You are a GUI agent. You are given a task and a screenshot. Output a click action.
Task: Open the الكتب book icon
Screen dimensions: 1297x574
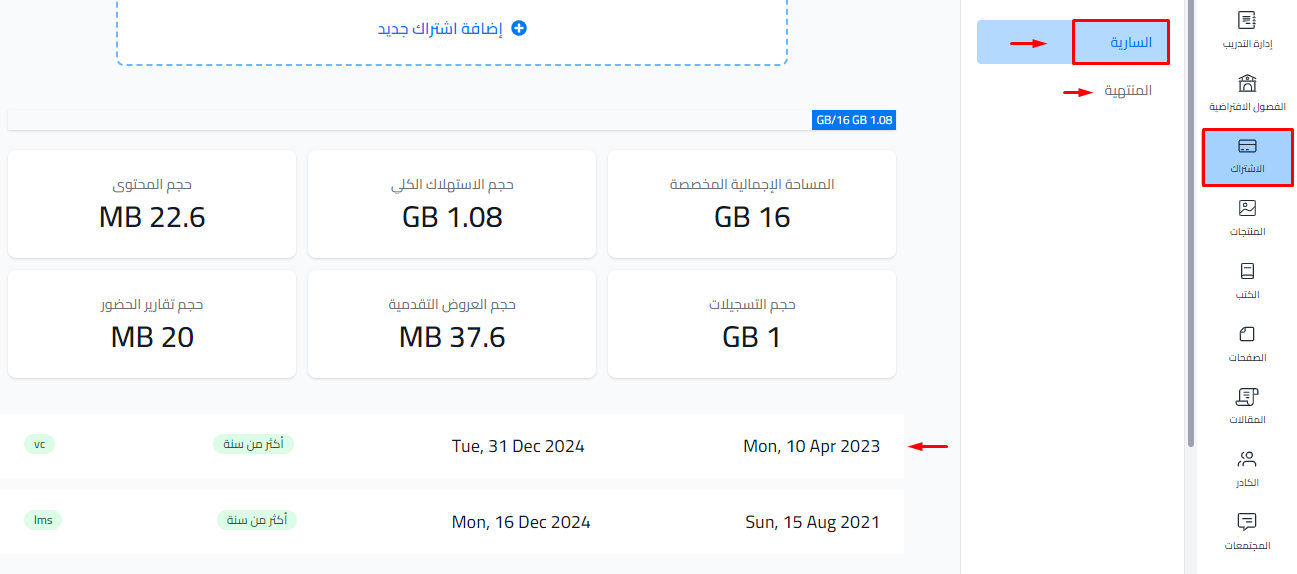[1246, 271]
